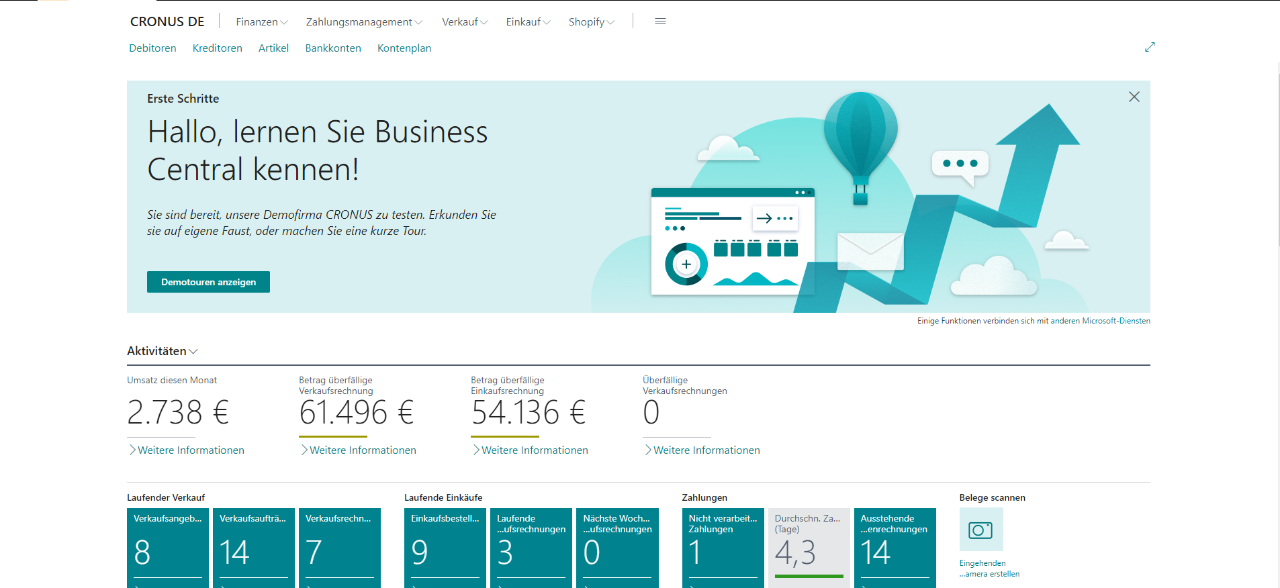The width and height of the screenshot is (1280, 588).
Task: Click the Laufende Einkäufe group heading
Action: pos(444,497)
